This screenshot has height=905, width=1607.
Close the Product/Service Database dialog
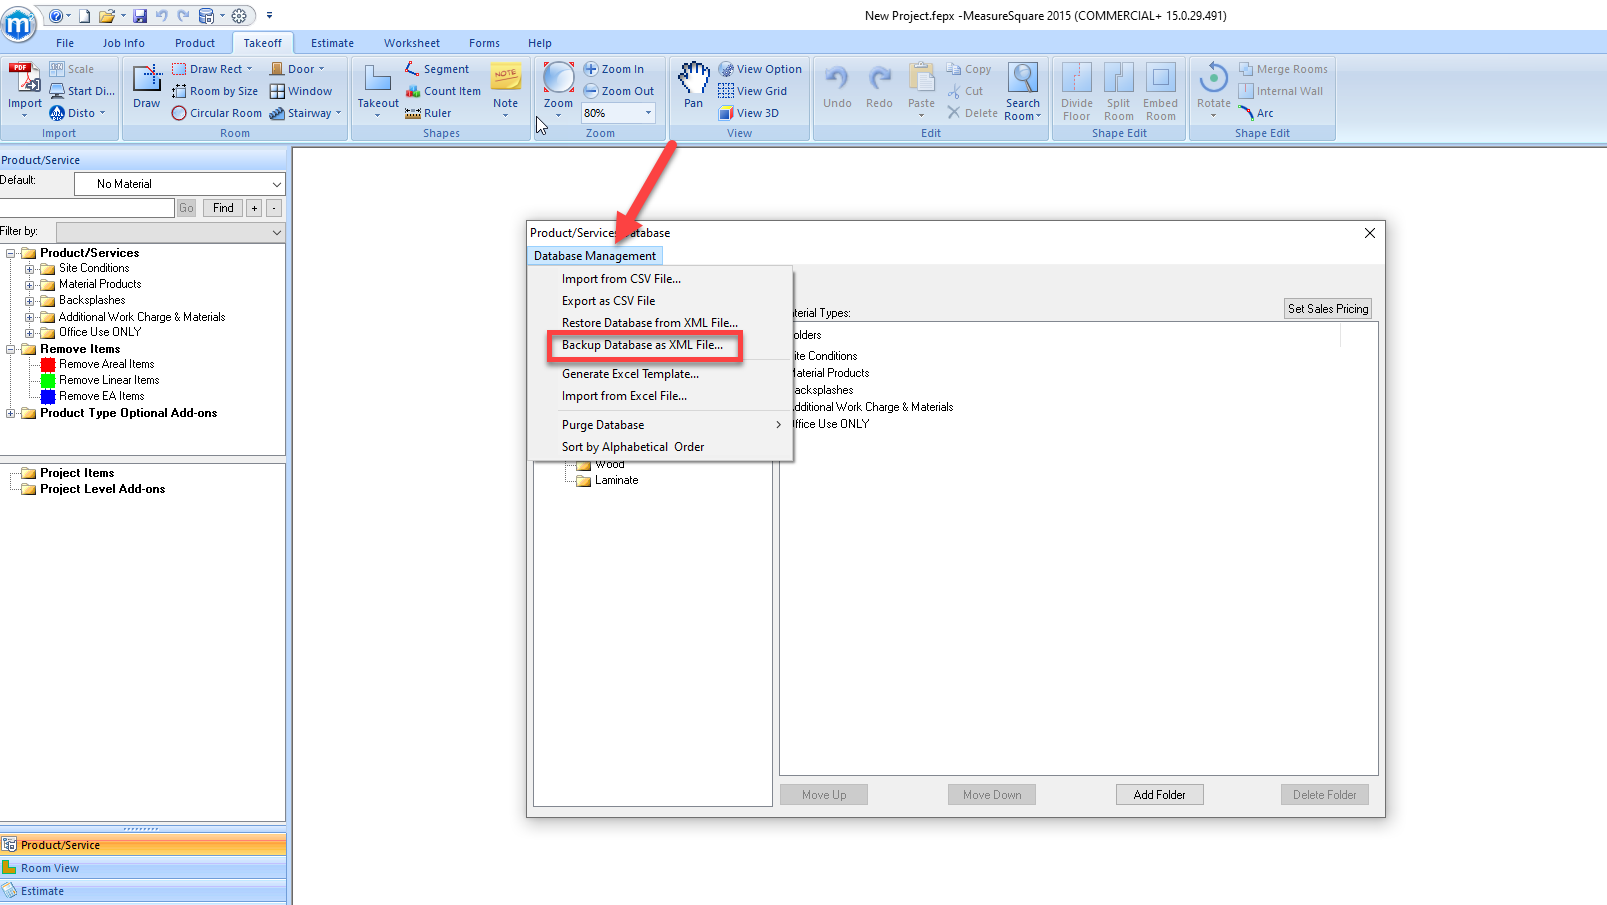(x=1370, y=233)
